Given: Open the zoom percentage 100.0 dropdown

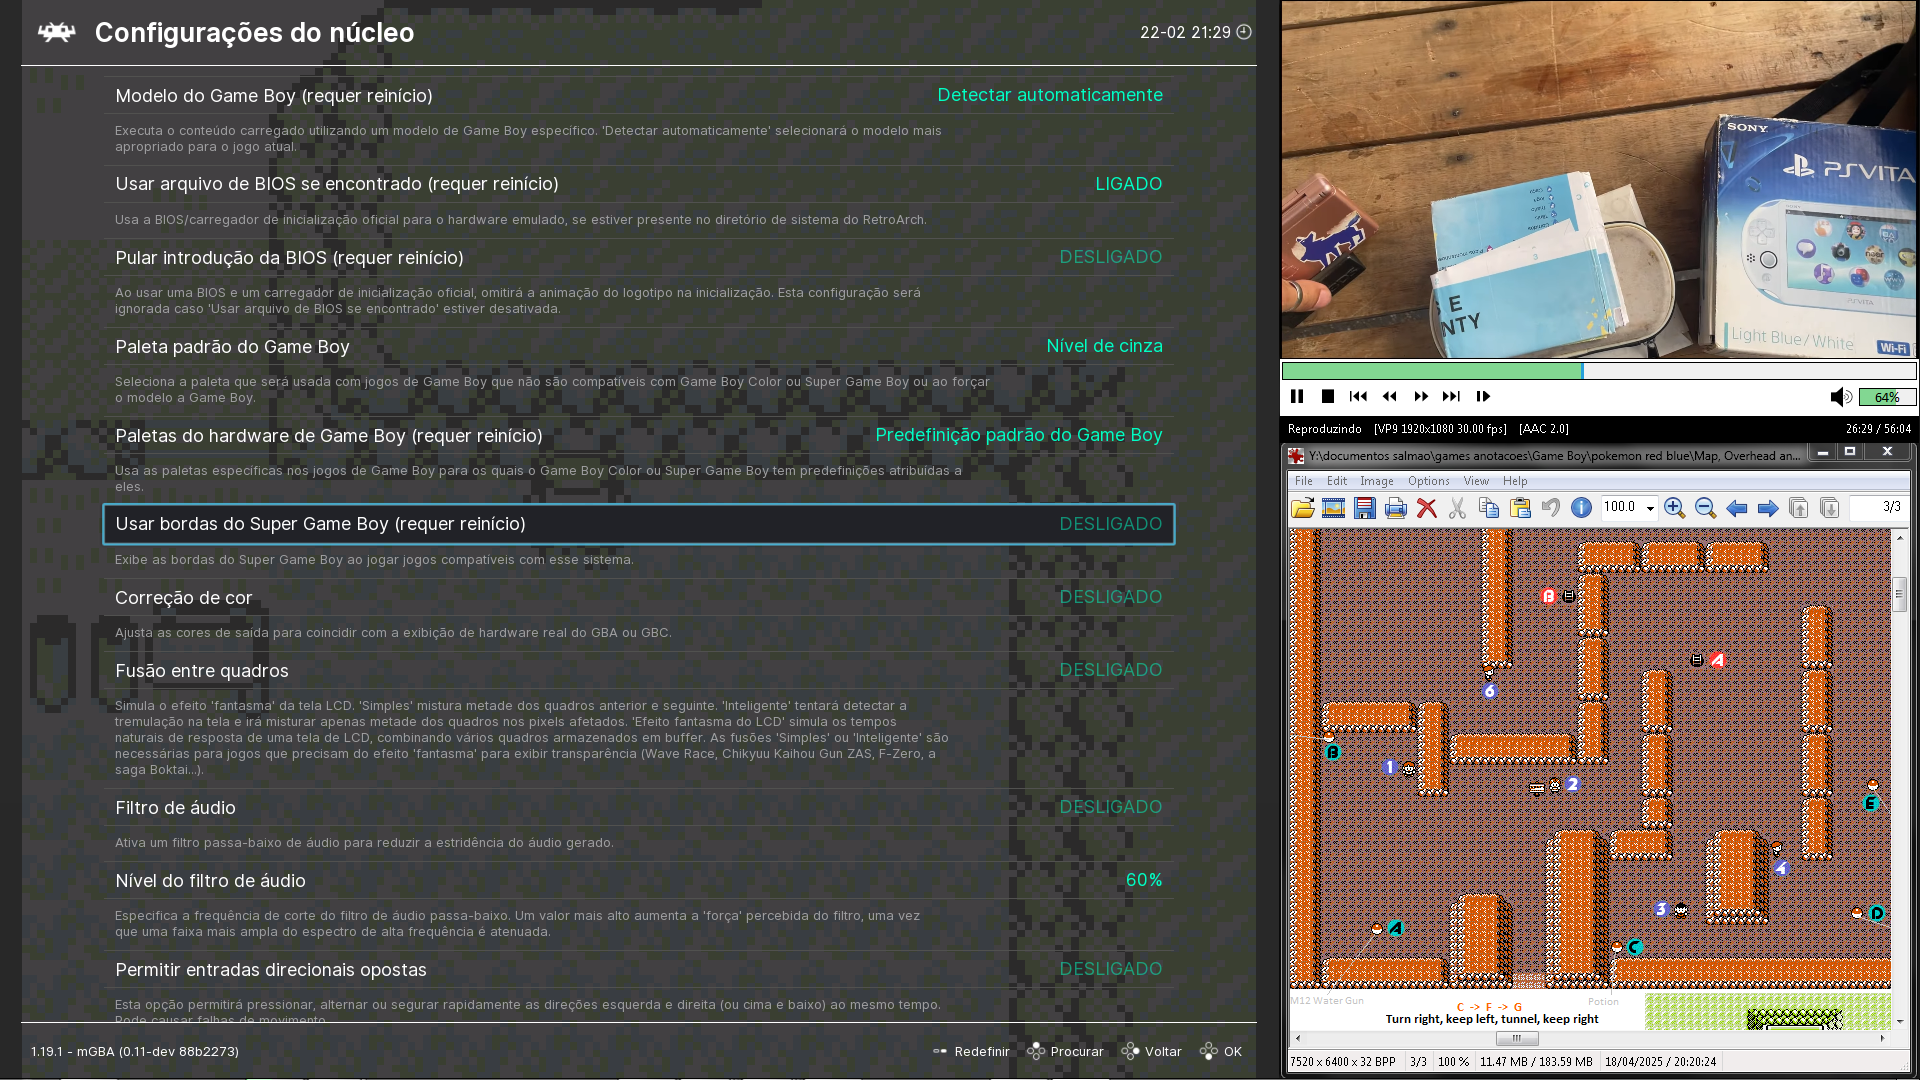Looking at the screenshot, I should (x=1650, y=508).
